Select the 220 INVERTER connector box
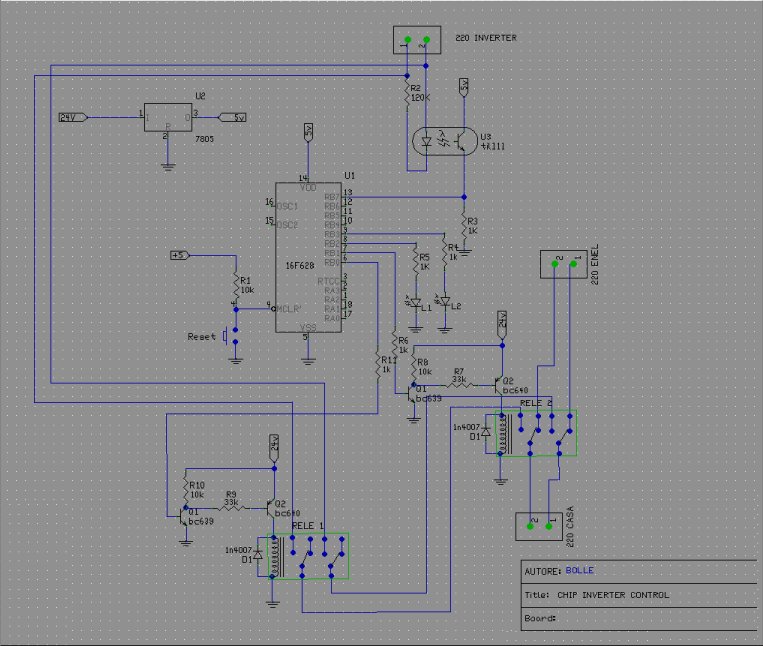Screen dimensions: 763x646 [417, 40]
